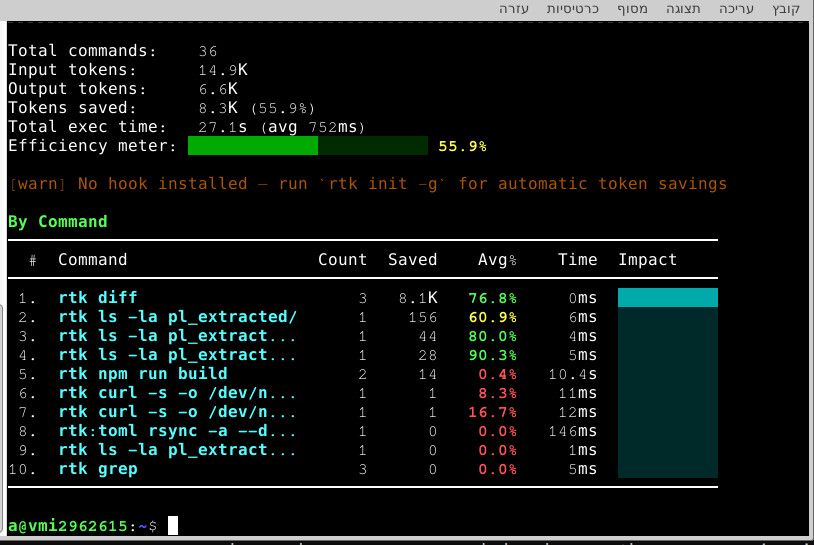The height and width of the screenshot is (545, 814).
Task: Click the 'Efficiency meter:' label
Action: [92, 146]
